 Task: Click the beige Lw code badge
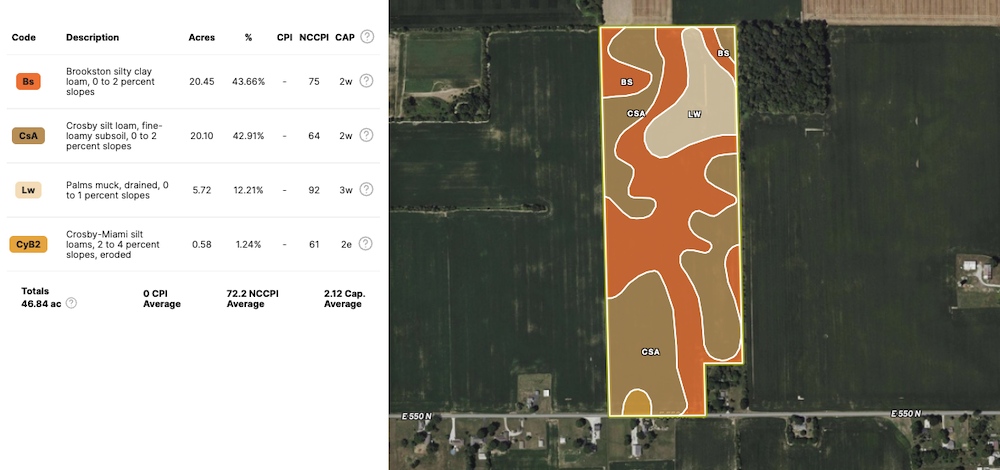pos(29,190)
